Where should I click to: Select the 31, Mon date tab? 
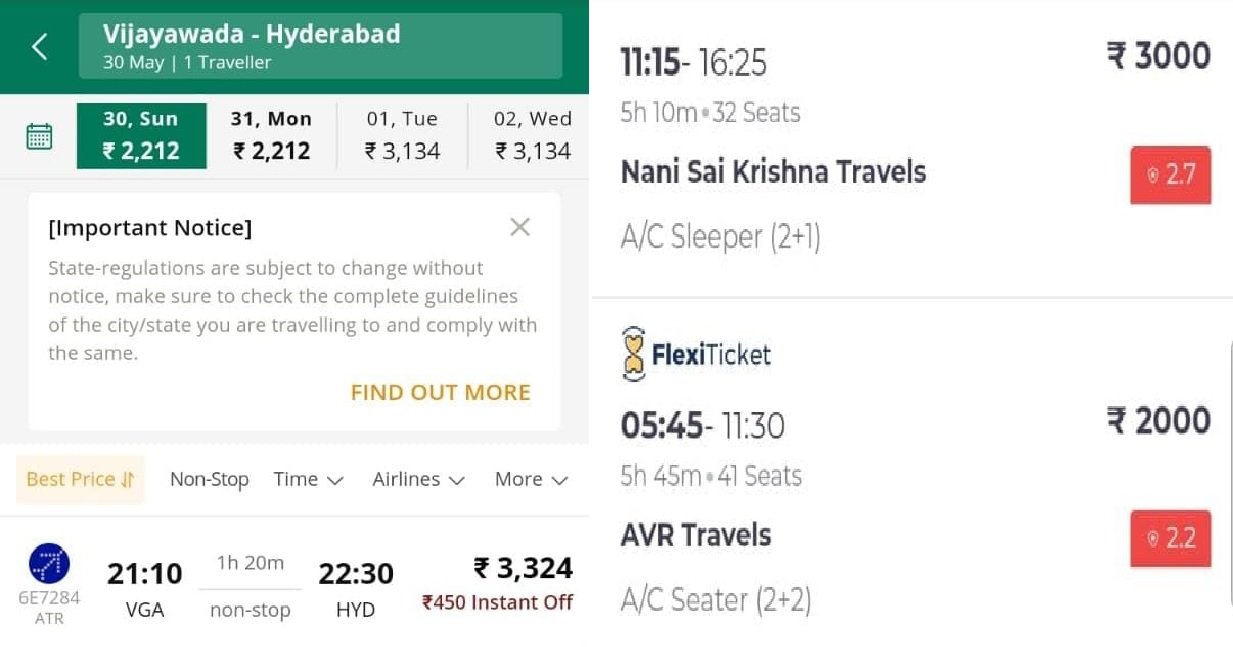pos(271,136)
